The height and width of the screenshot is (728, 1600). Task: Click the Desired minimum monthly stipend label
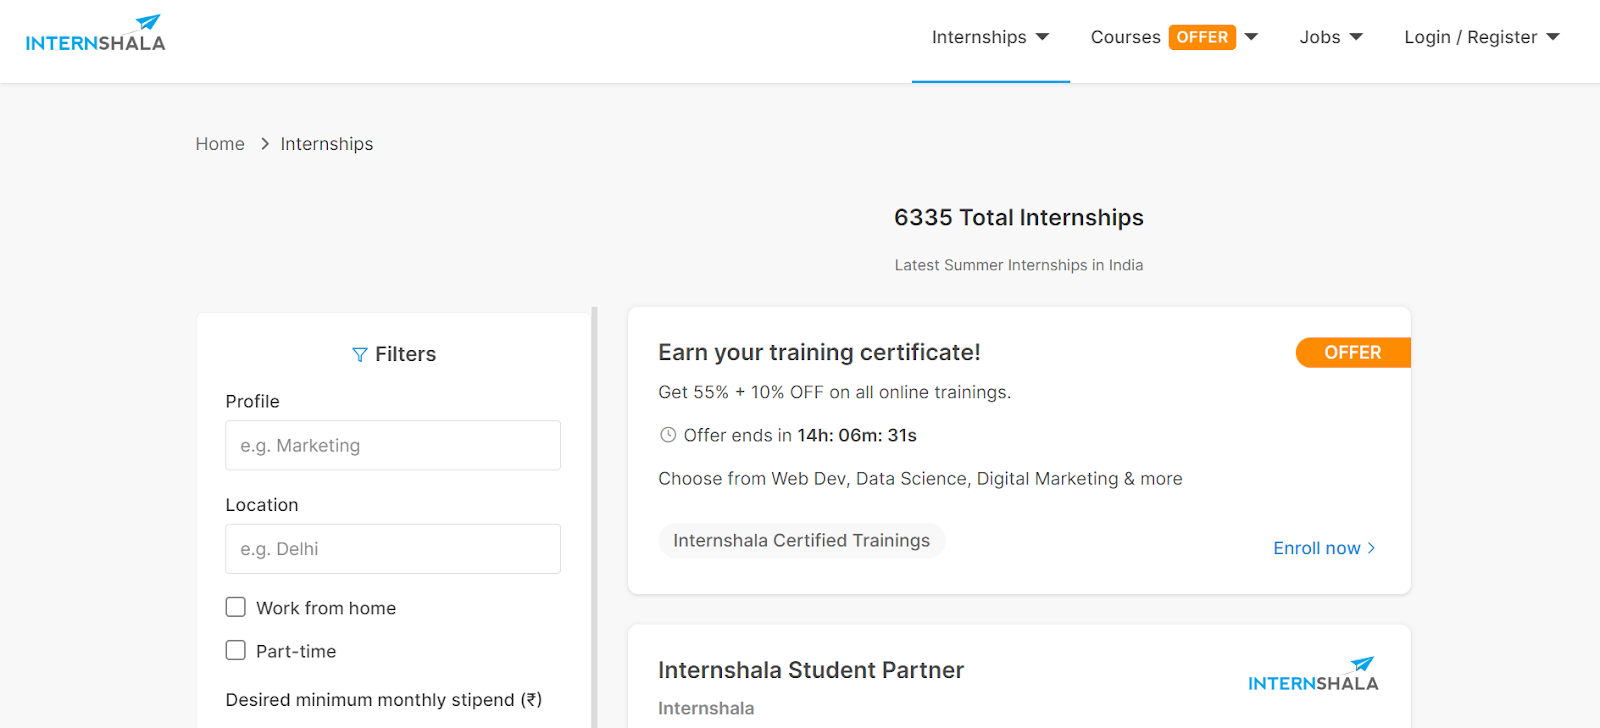pos(384,700)
